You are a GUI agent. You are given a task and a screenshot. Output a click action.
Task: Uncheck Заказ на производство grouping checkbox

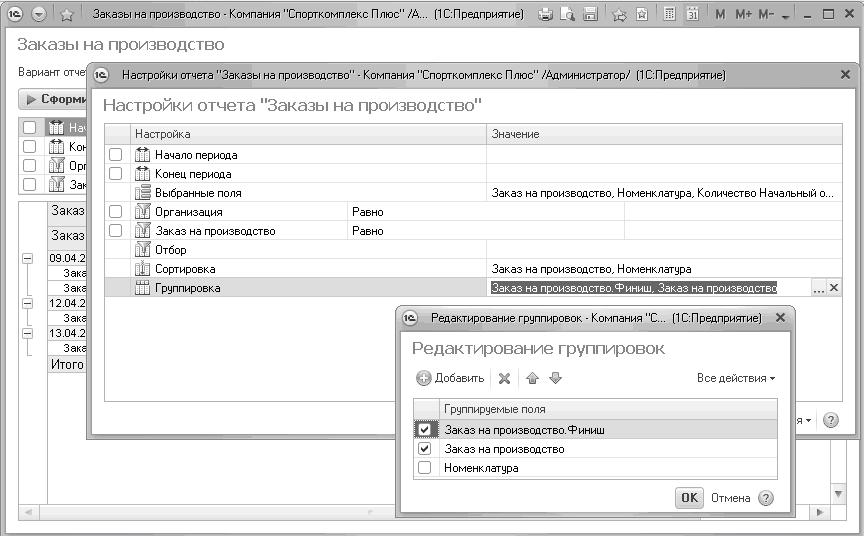pyautogui.click(x=424, y=448)
